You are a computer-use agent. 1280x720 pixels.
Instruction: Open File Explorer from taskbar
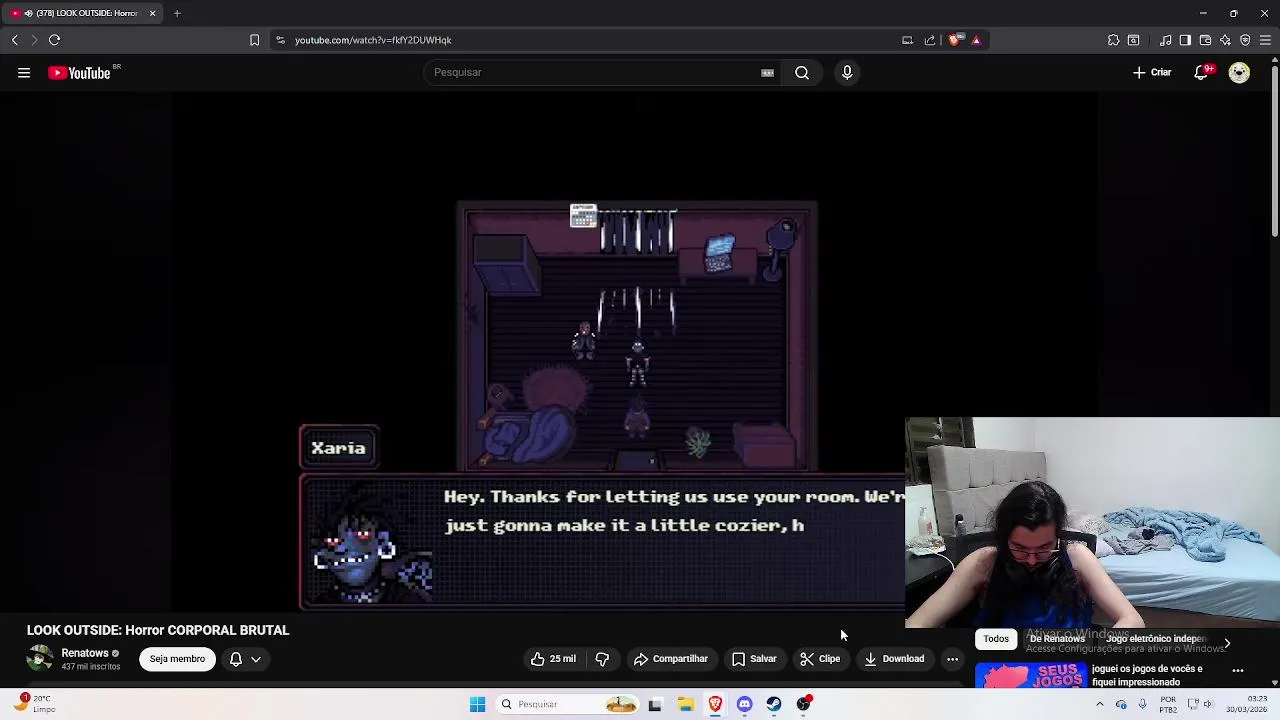point(685,704)
